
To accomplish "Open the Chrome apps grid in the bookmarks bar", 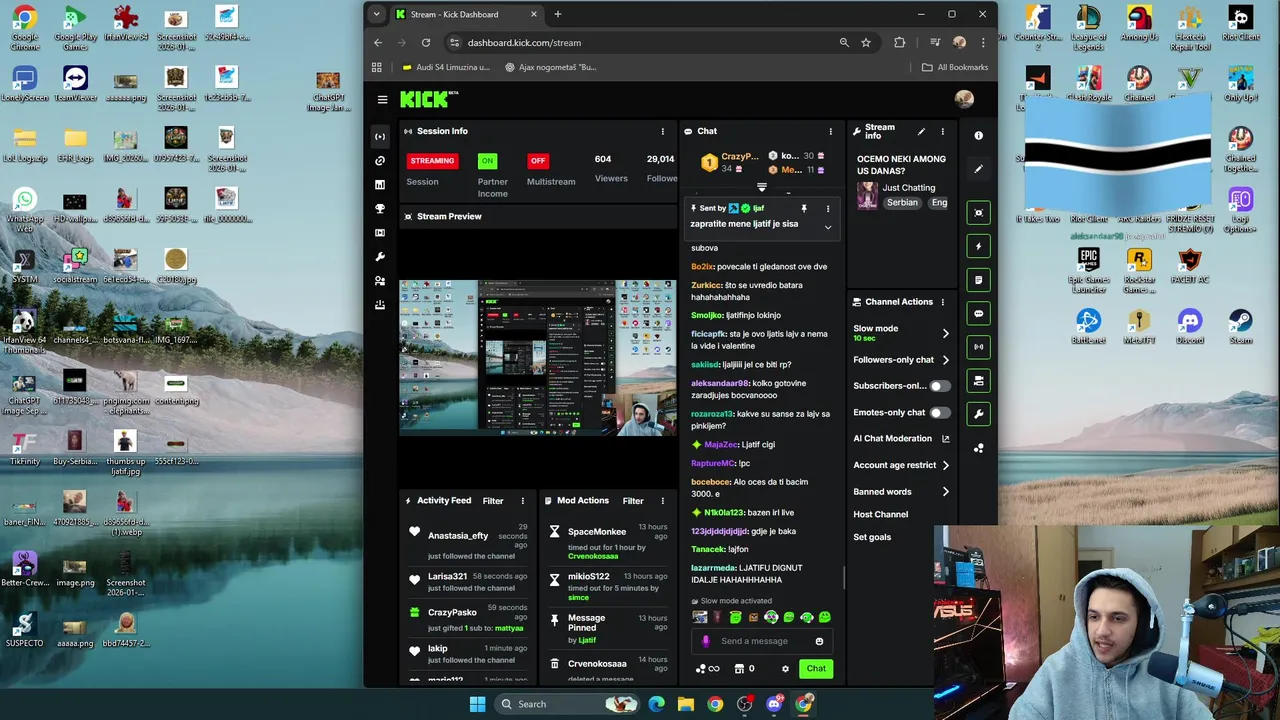I will tap(377, 67).
